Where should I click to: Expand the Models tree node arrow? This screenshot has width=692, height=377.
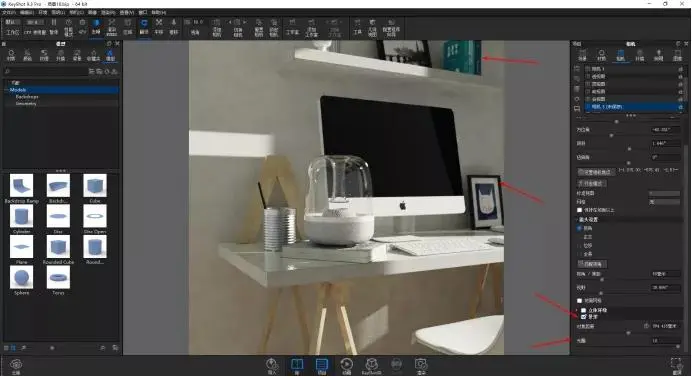(7, 90)
